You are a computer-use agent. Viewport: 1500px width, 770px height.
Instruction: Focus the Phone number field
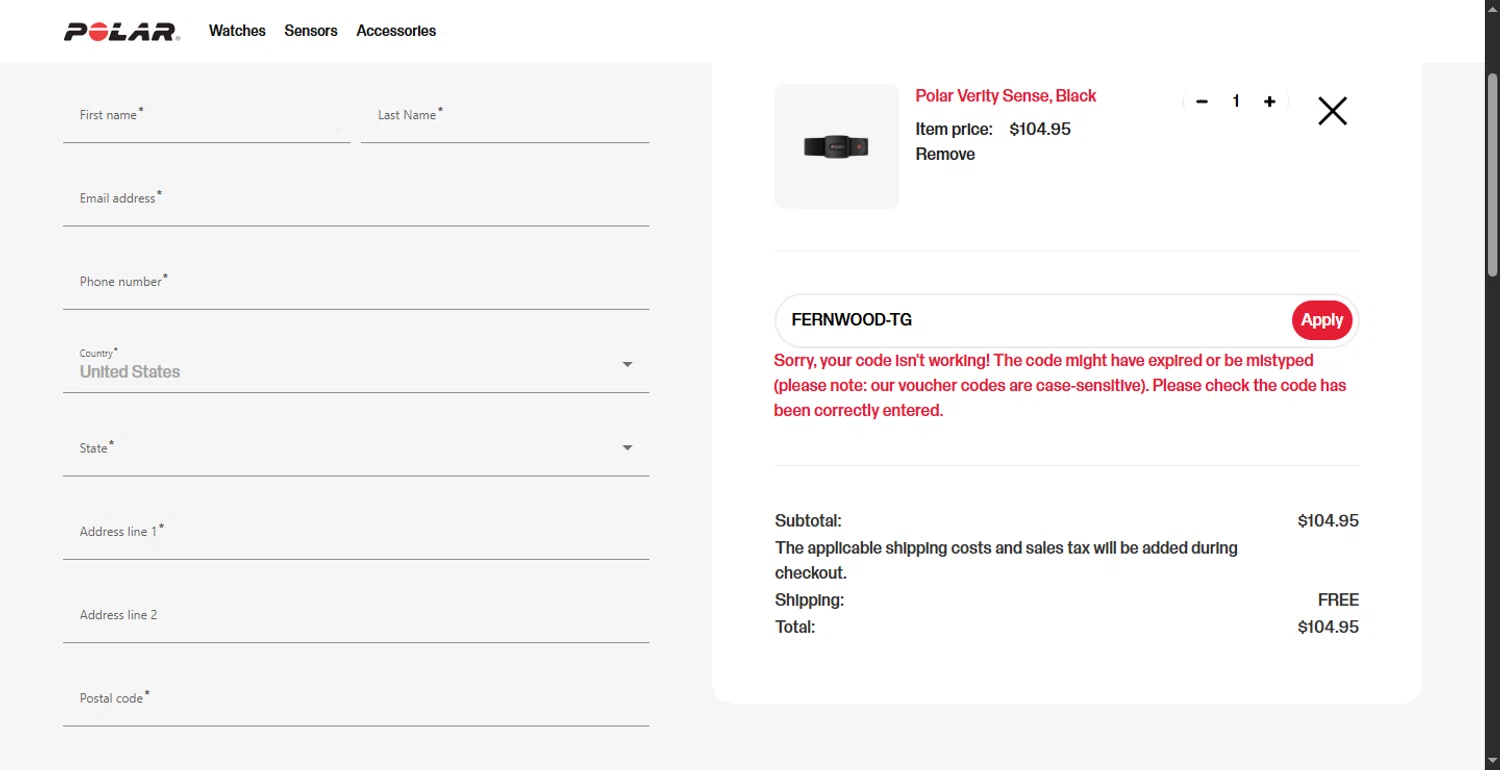356,281
